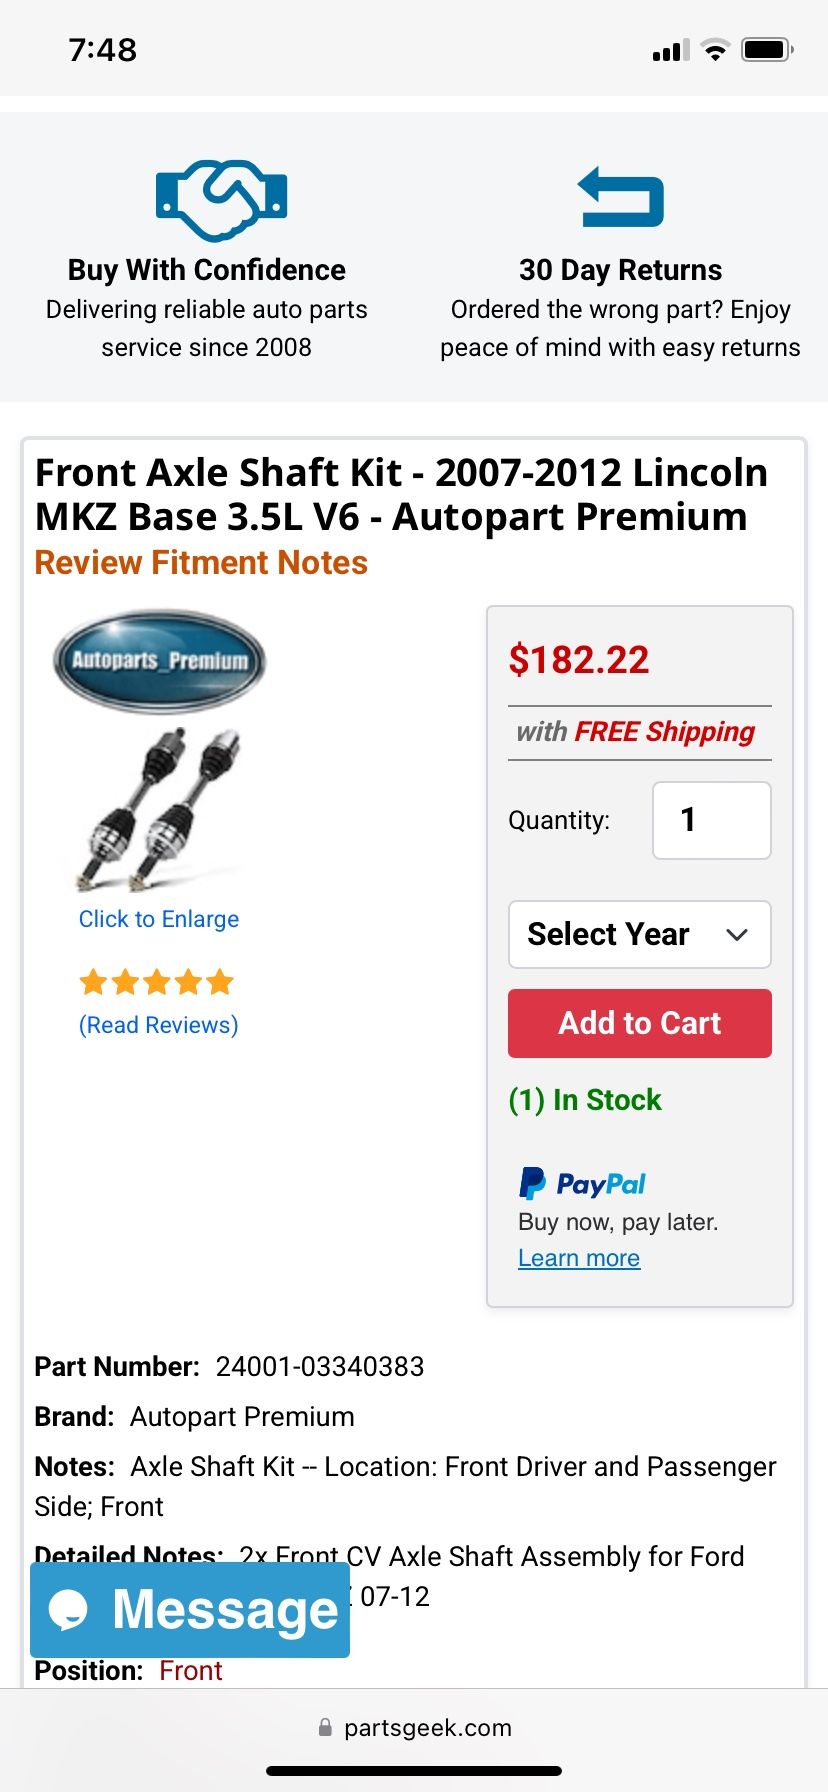Tap the Wi-Fi status icon
Viewport: 828px width, 1792px height.
pos(715,50)
